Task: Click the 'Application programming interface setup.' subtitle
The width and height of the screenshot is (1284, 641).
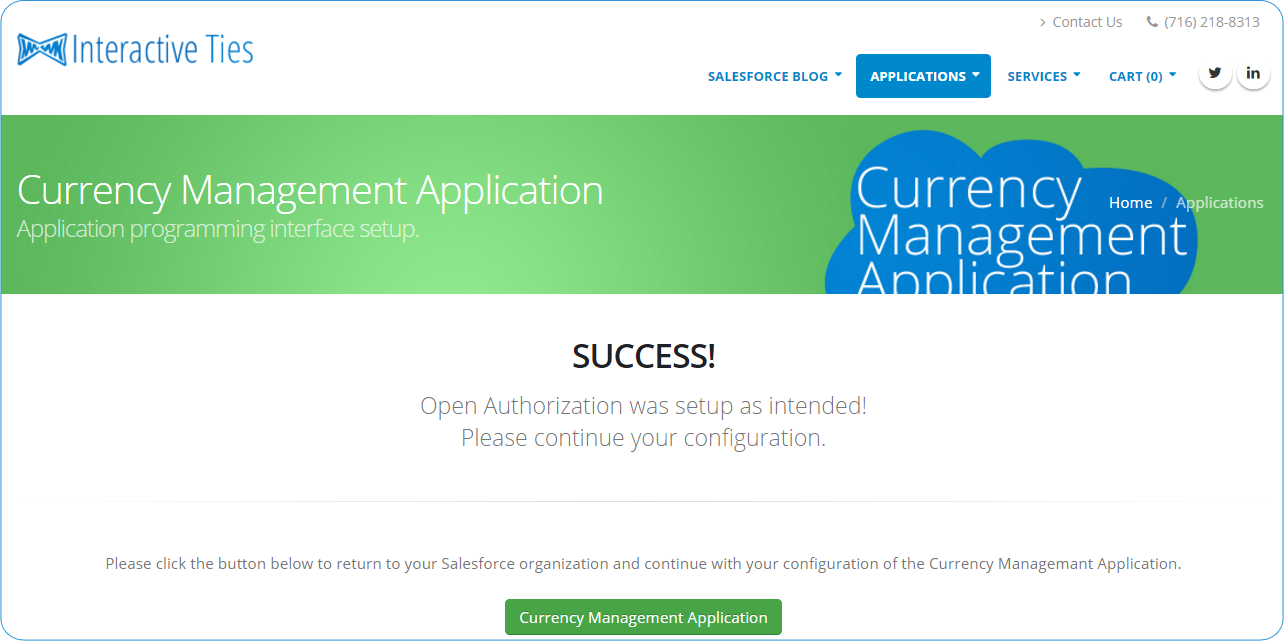Action: [x=218, y=229]
